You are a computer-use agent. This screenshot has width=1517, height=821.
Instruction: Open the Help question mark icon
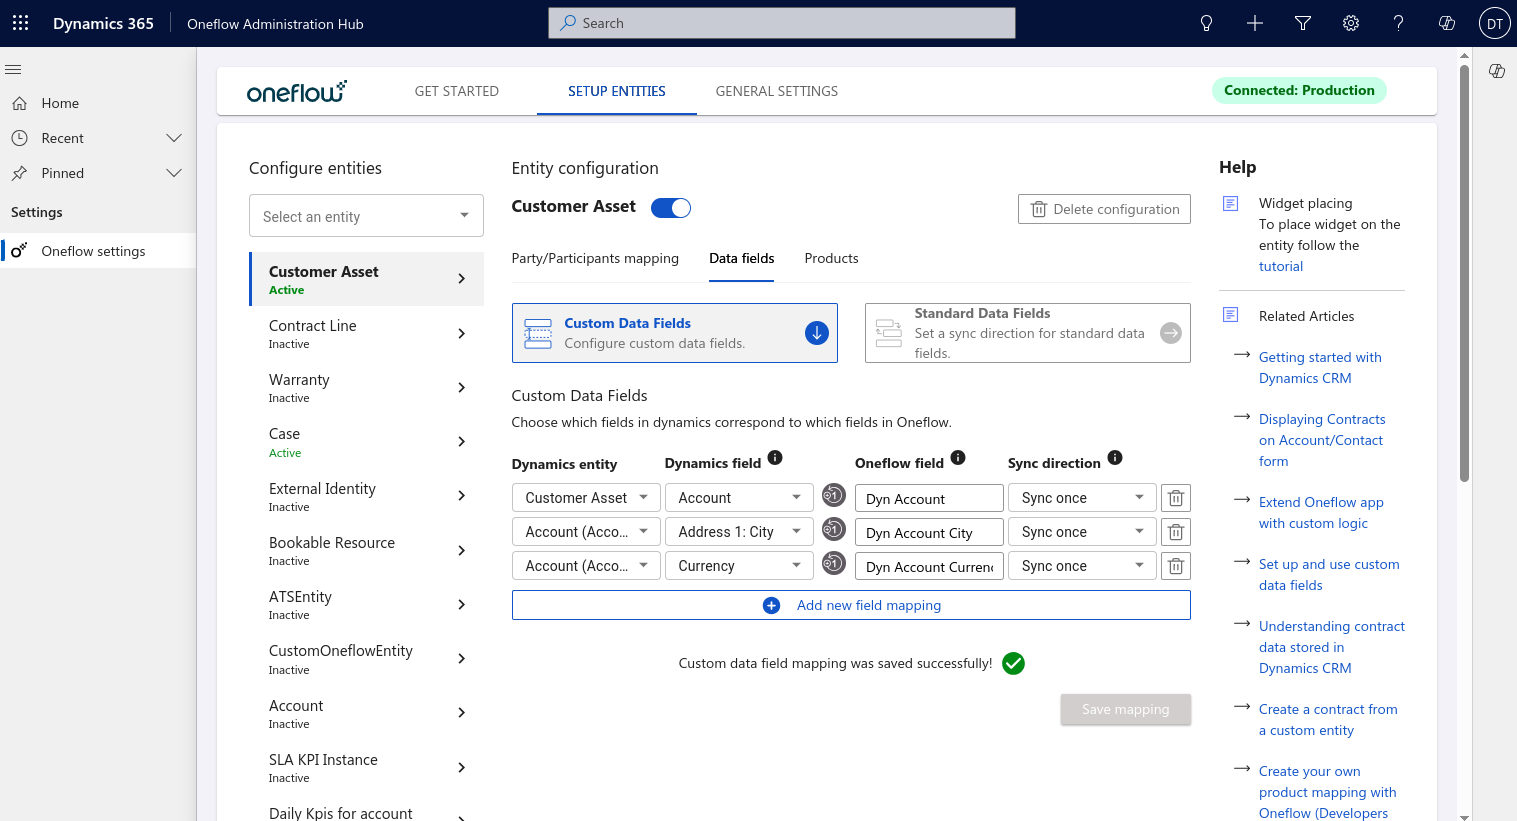click(x=1399, y=23)
